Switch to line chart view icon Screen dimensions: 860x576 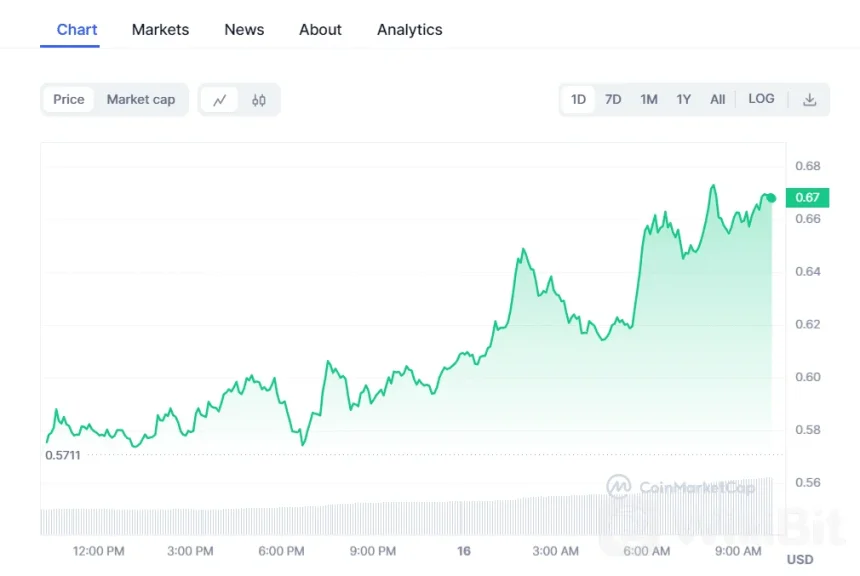coord(220,100)
